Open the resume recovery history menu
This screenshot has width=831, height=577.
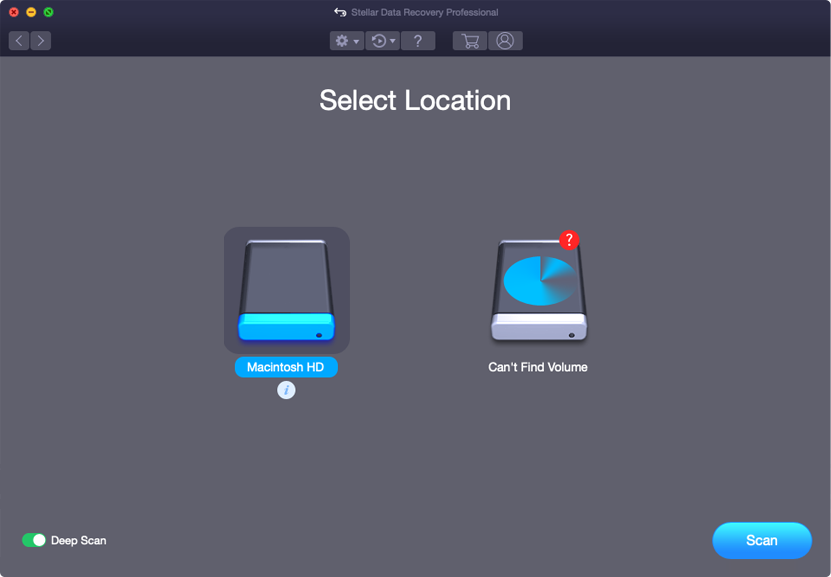383,41
